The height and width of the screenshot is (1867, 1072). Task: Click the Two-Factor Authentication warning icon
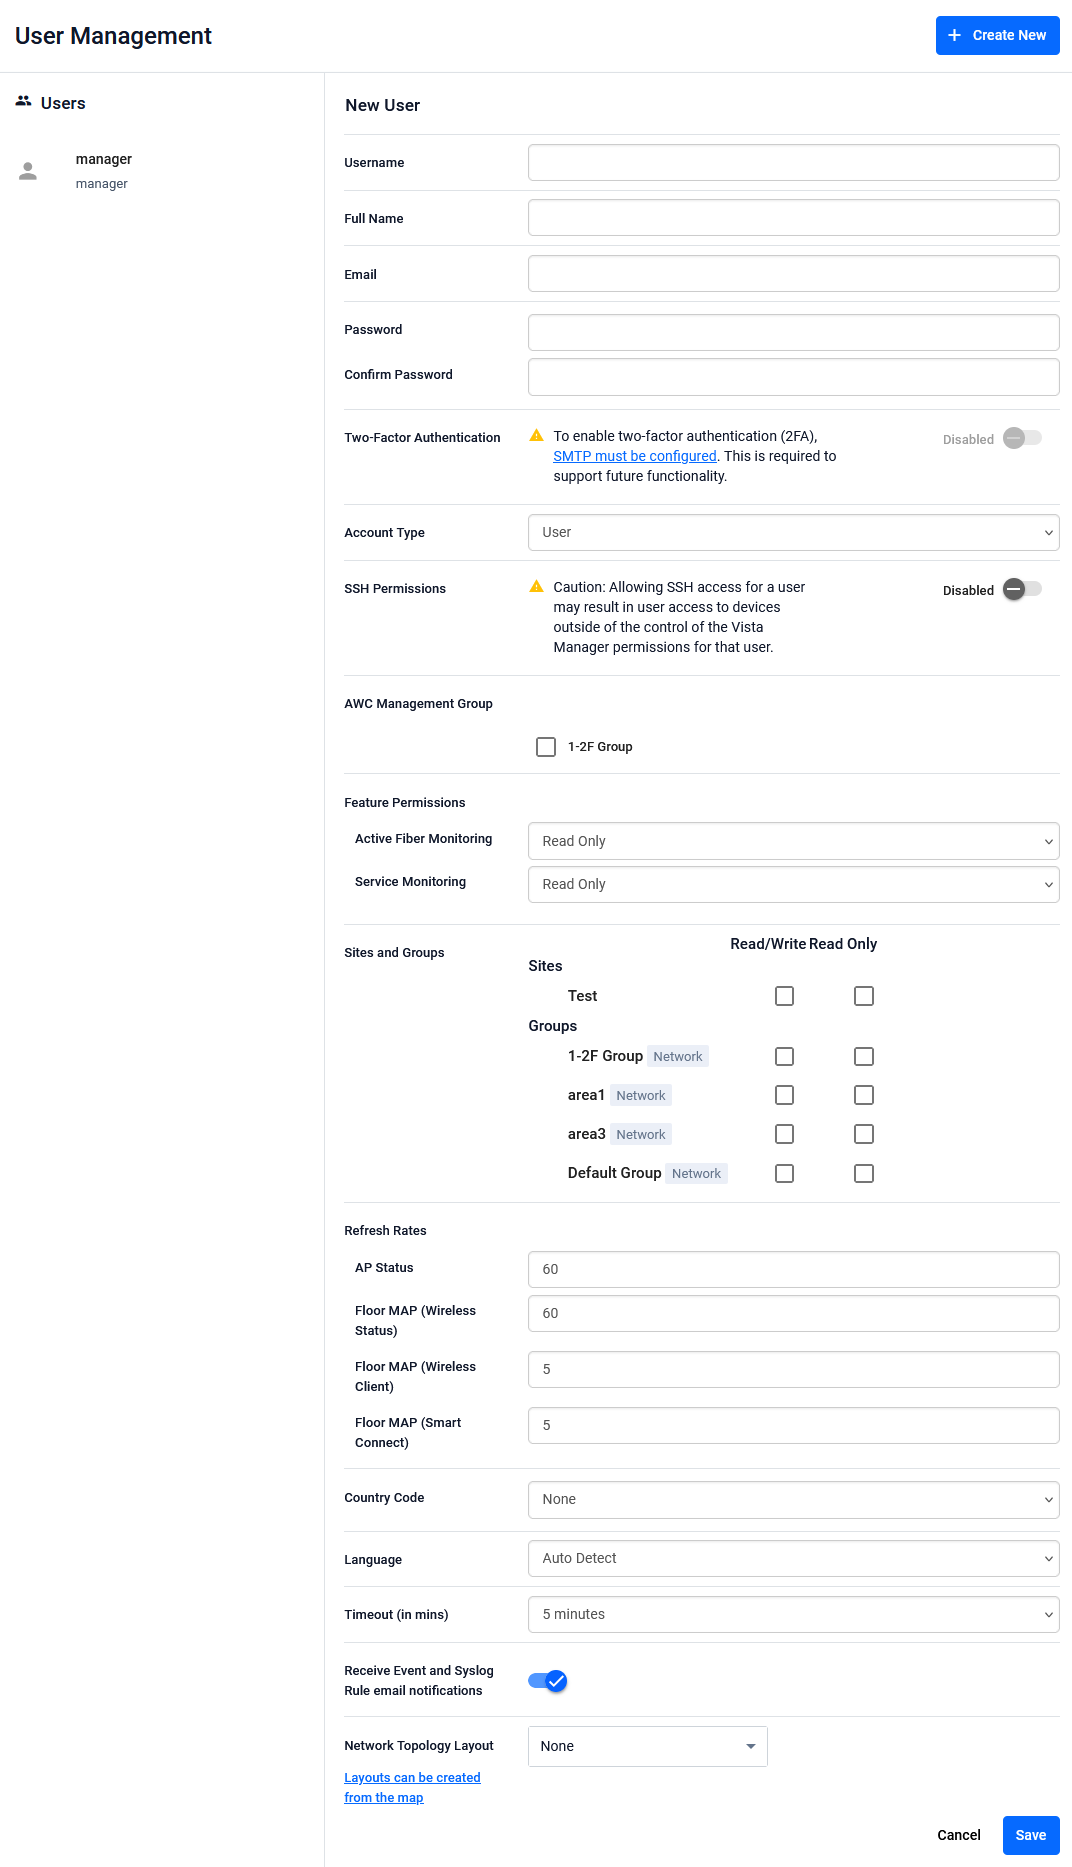coord(536,436)
